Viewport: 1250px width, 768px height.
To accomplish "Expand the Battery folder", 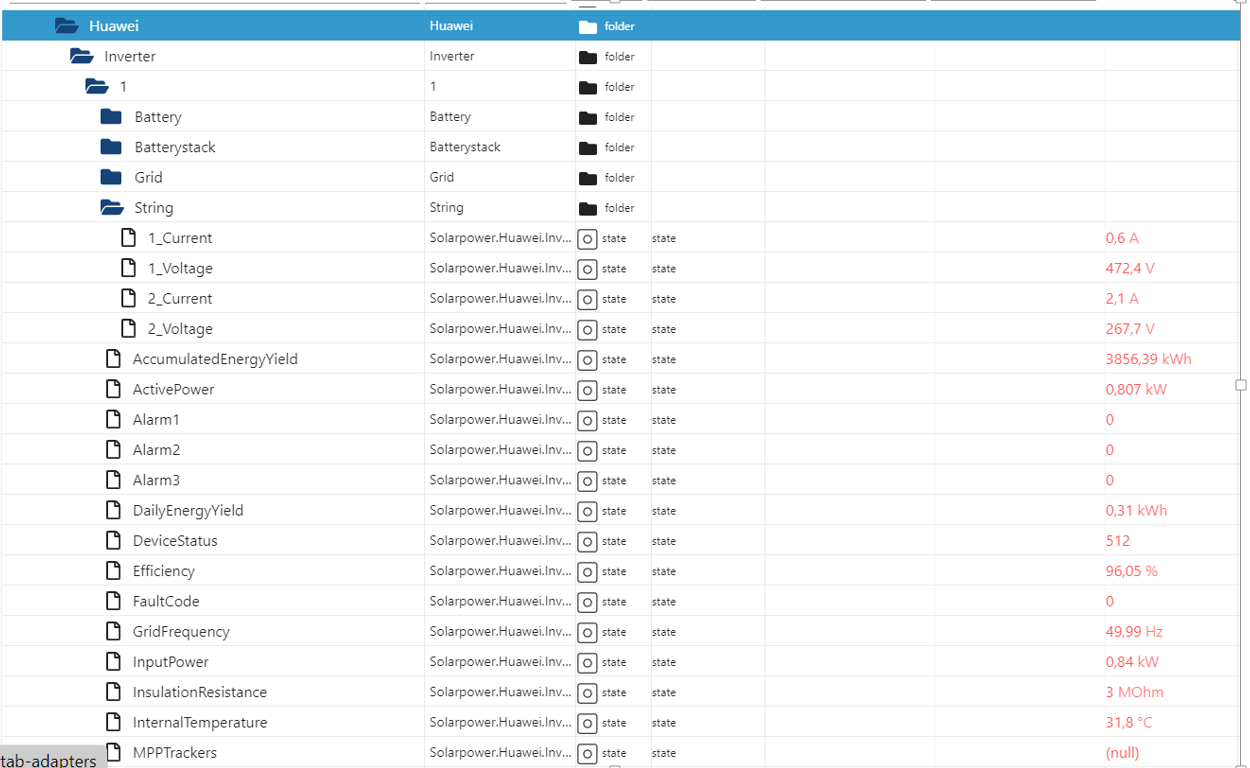I will click(x=111, y=117).
